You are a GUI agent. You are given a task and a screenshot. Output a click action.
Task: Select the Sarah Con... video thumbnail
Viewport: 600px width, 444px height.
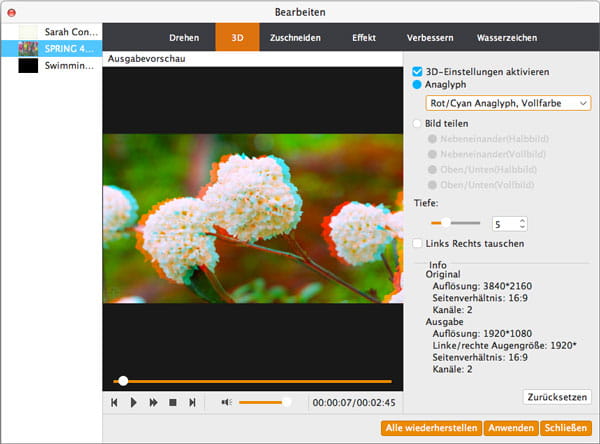(28, 32)
